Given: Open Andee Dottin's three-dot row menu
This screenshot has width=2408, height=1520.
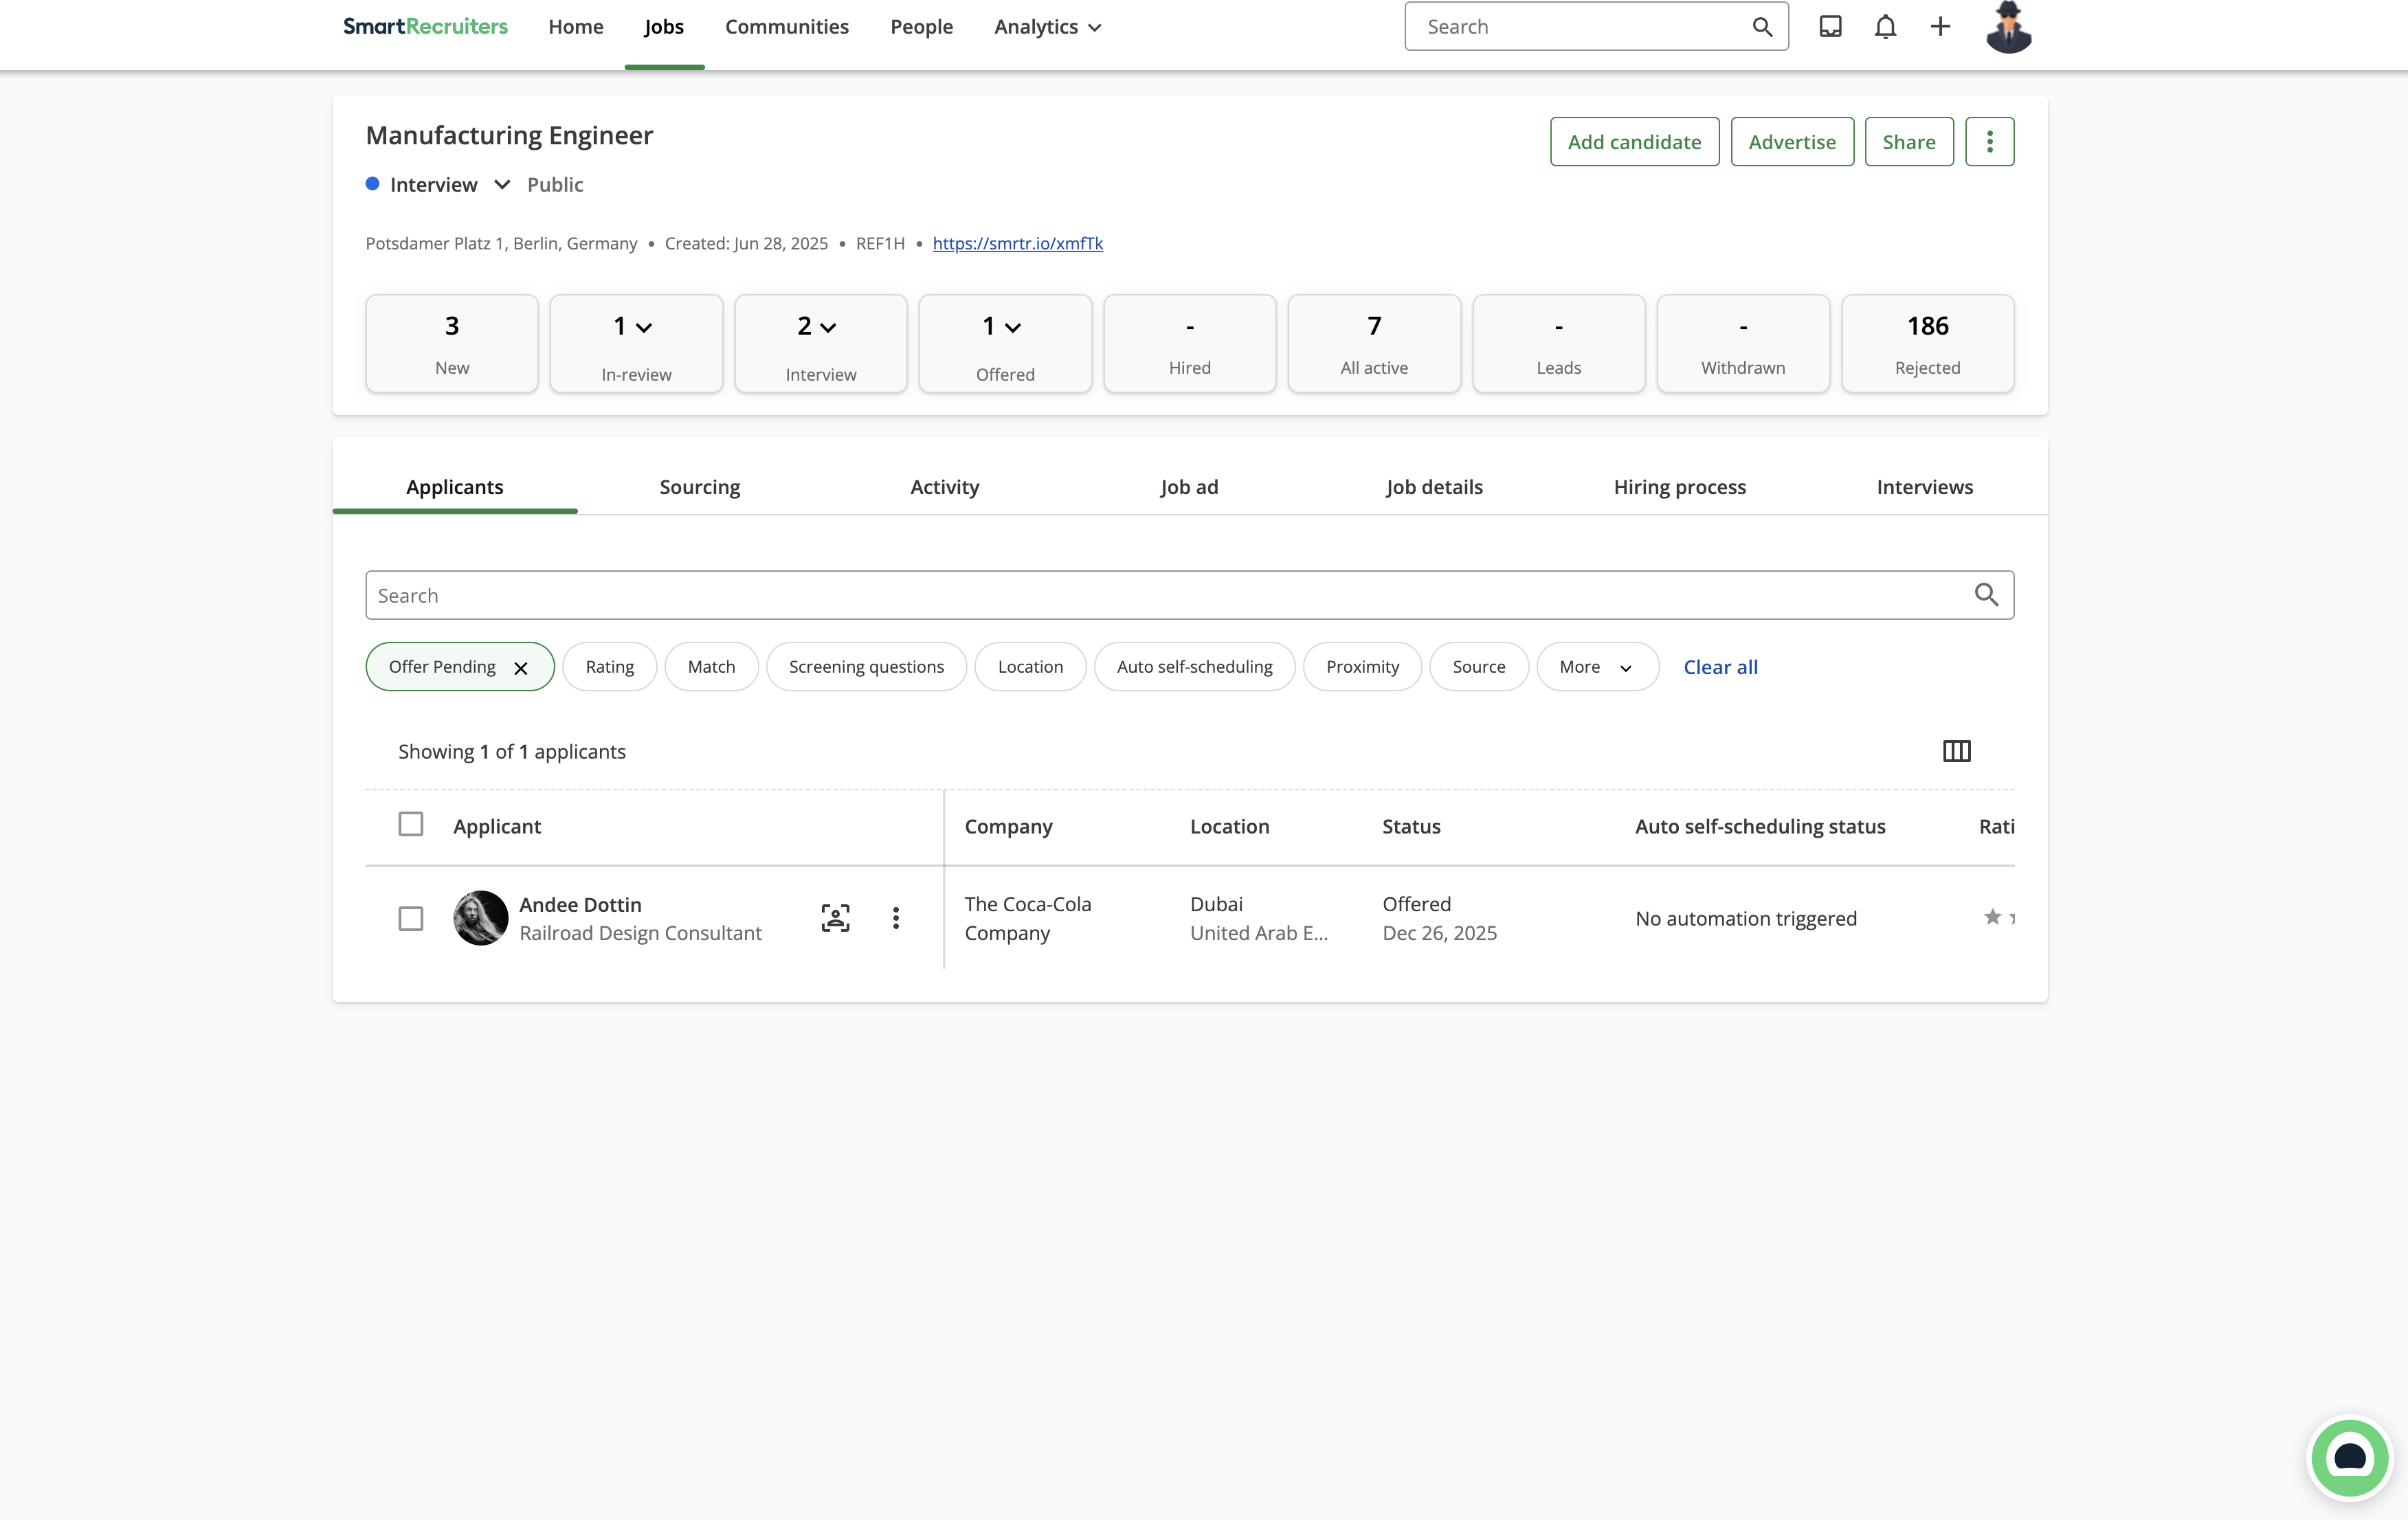Looking at the screenshot, I should pos(895,918).
